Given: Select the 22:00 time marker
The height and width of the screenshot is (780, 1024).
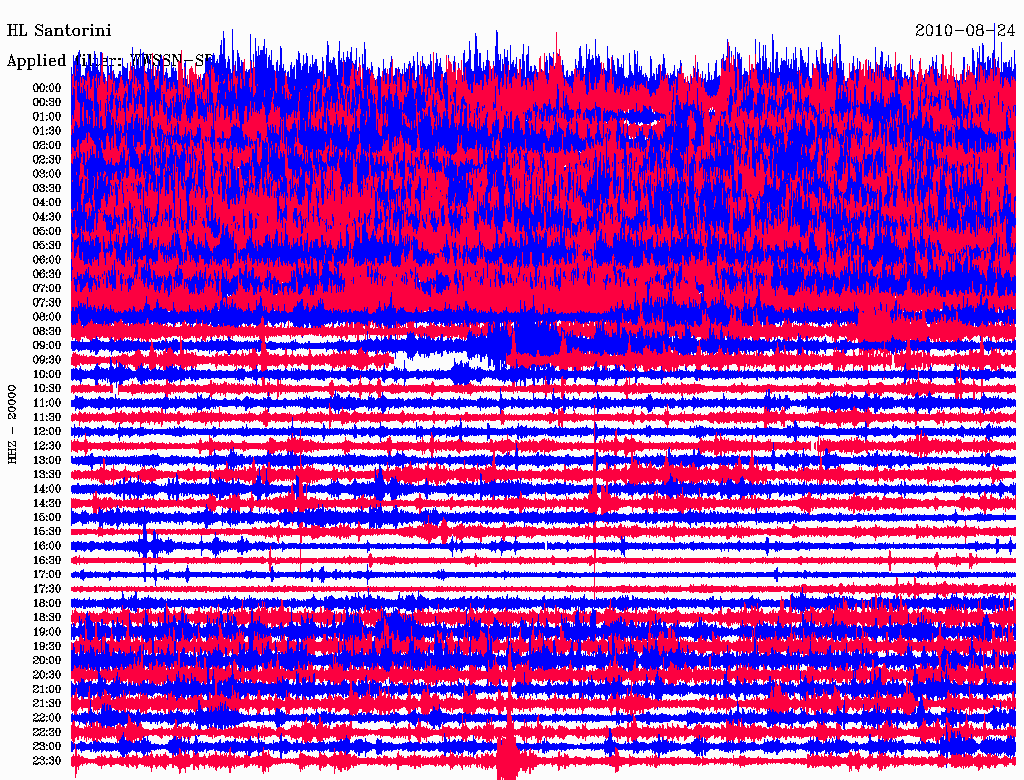Looking at the screenshot, I should click(47, 717).
